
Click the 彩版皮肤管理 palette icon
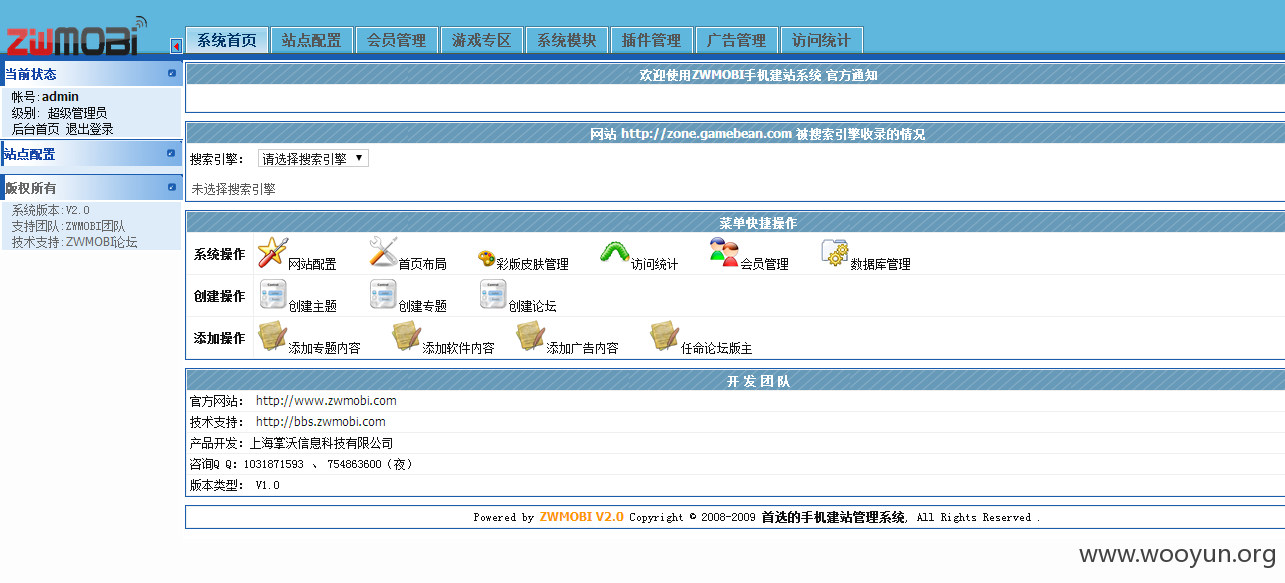point(487,259)
